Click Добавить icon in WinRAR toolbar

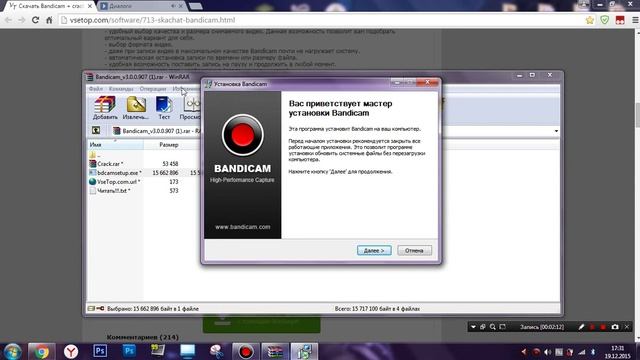tap(105, 108)
